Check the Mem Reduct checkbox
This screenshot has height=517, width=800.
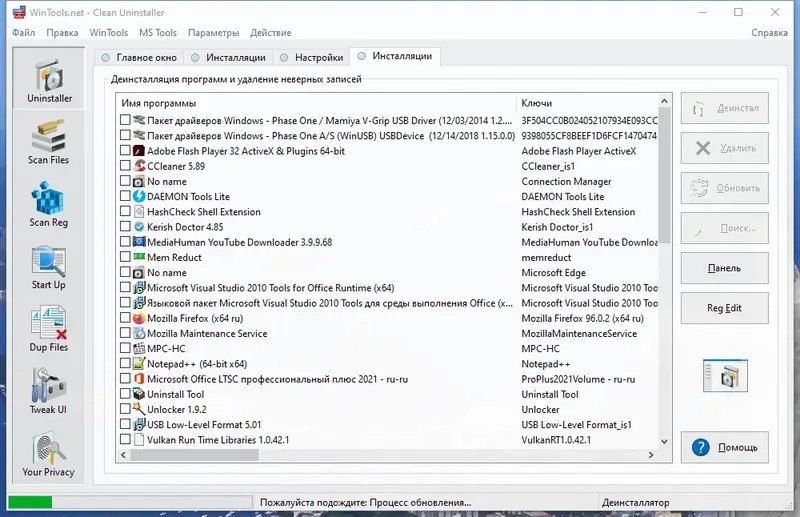125,257
